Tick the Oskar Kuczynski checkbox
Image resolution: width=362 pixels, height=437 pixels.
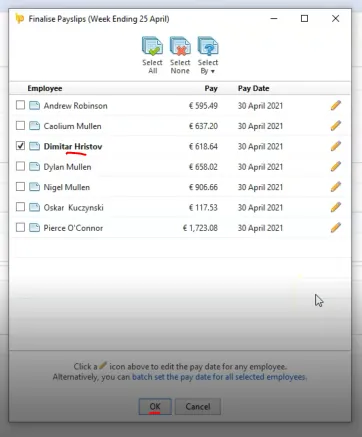(20, 207)
